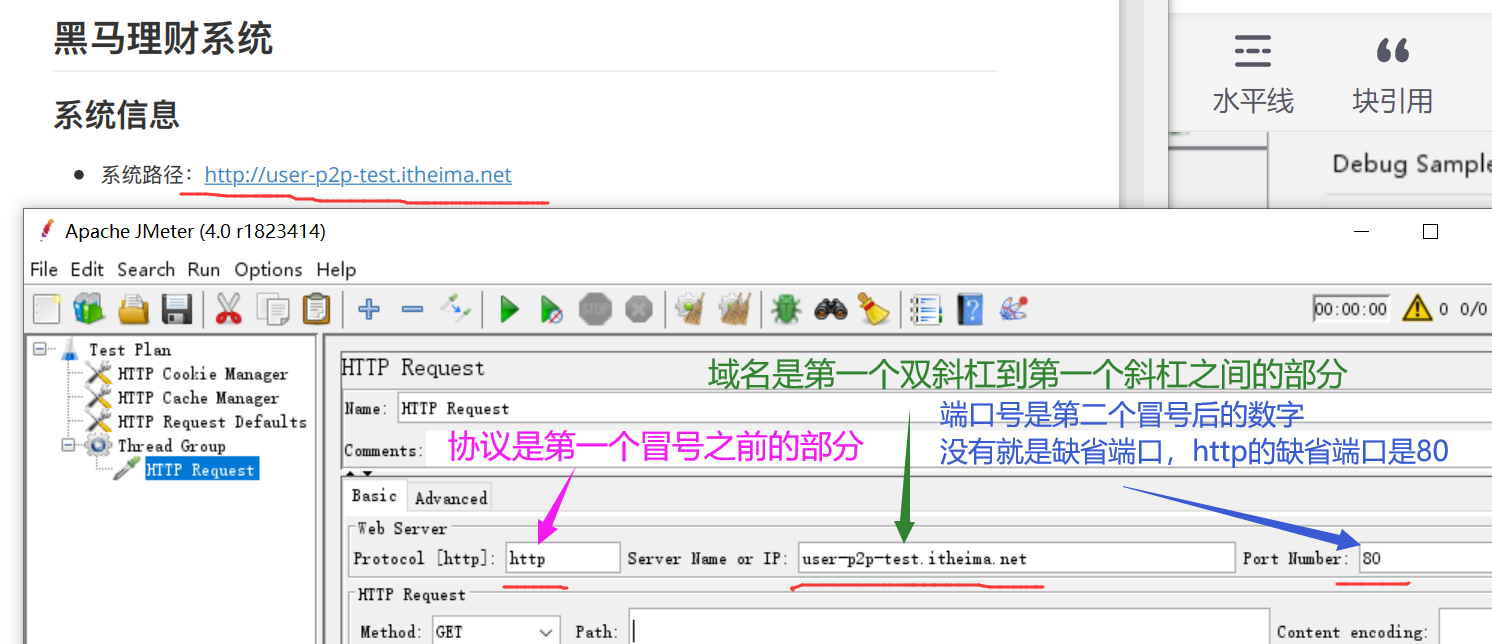Open Search with binoculars icon
1492x644 pixels.
[830, 309]
